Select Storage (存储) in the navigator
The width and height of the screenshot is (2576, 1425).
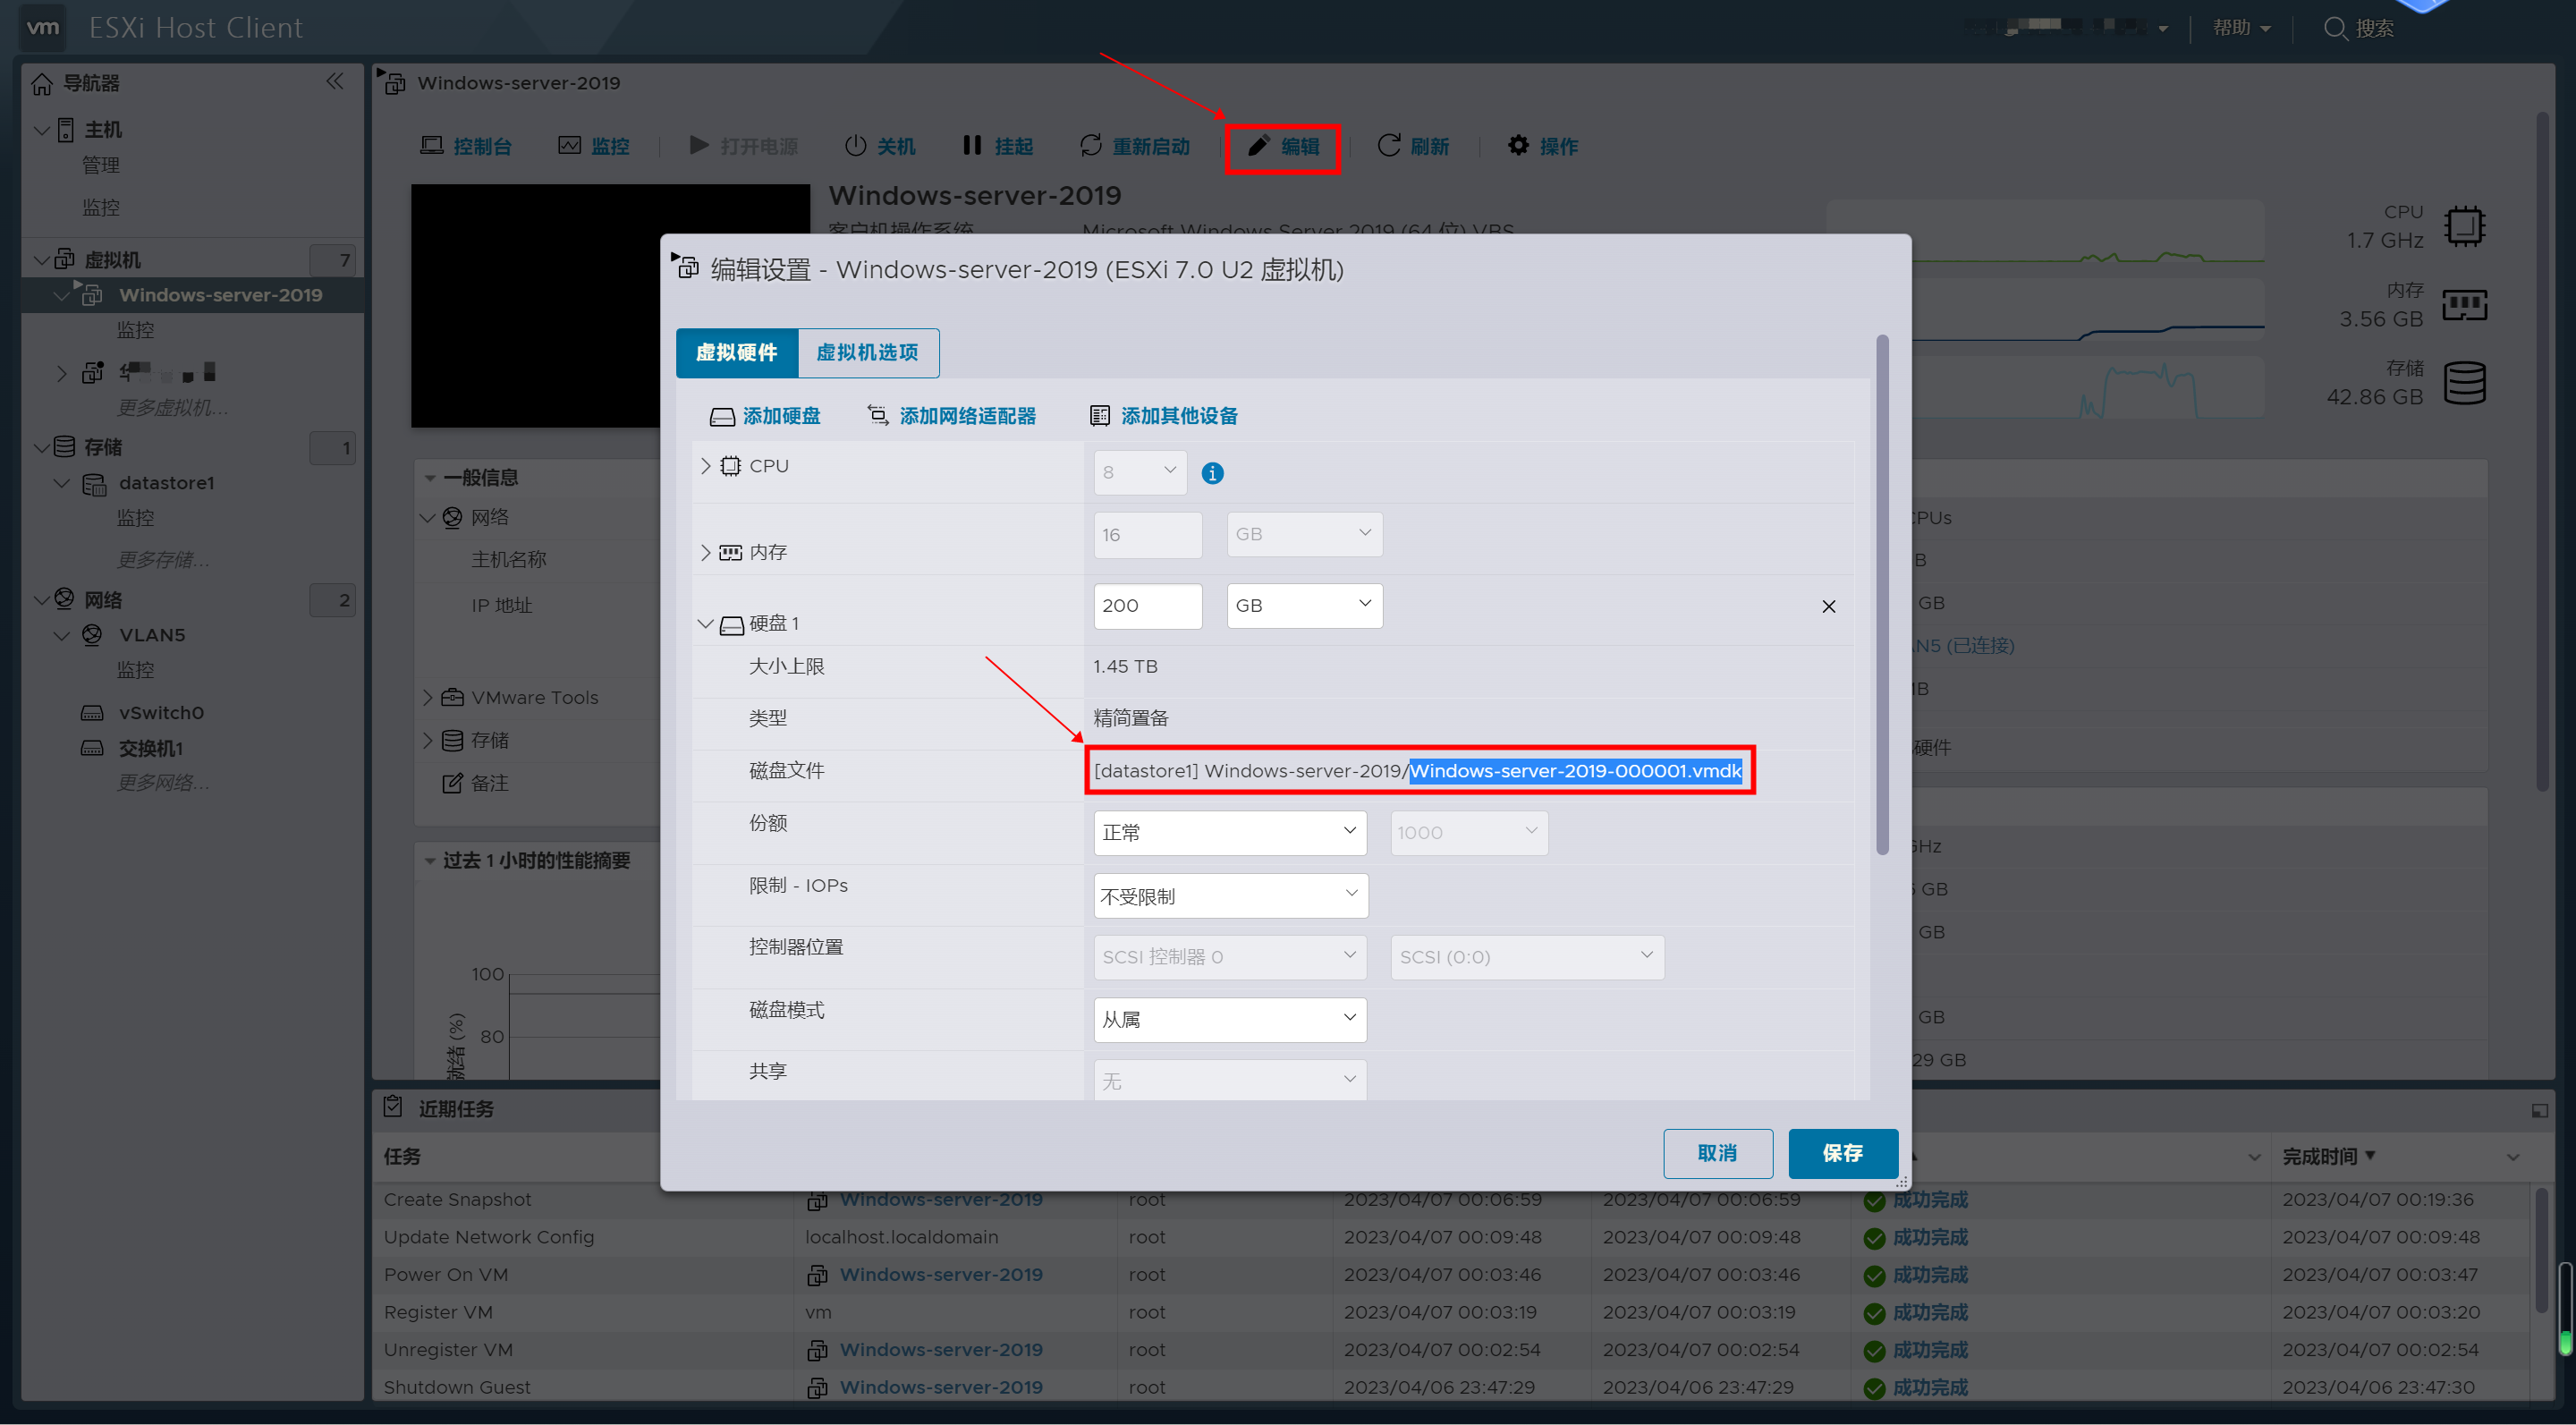point(102,447)
